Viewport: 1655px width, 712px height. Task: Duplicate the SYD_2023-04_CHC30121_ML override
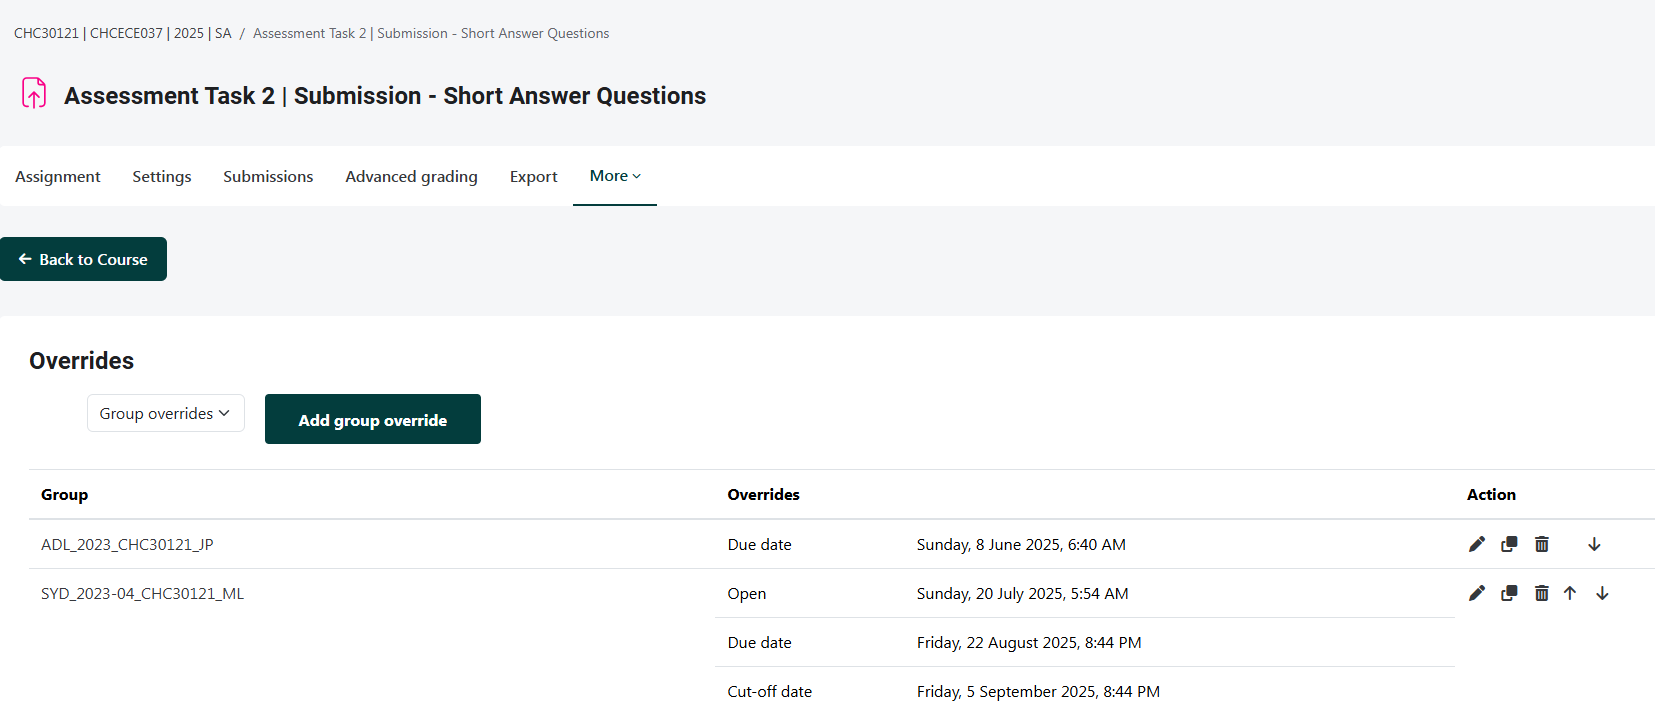point(1509,593)
